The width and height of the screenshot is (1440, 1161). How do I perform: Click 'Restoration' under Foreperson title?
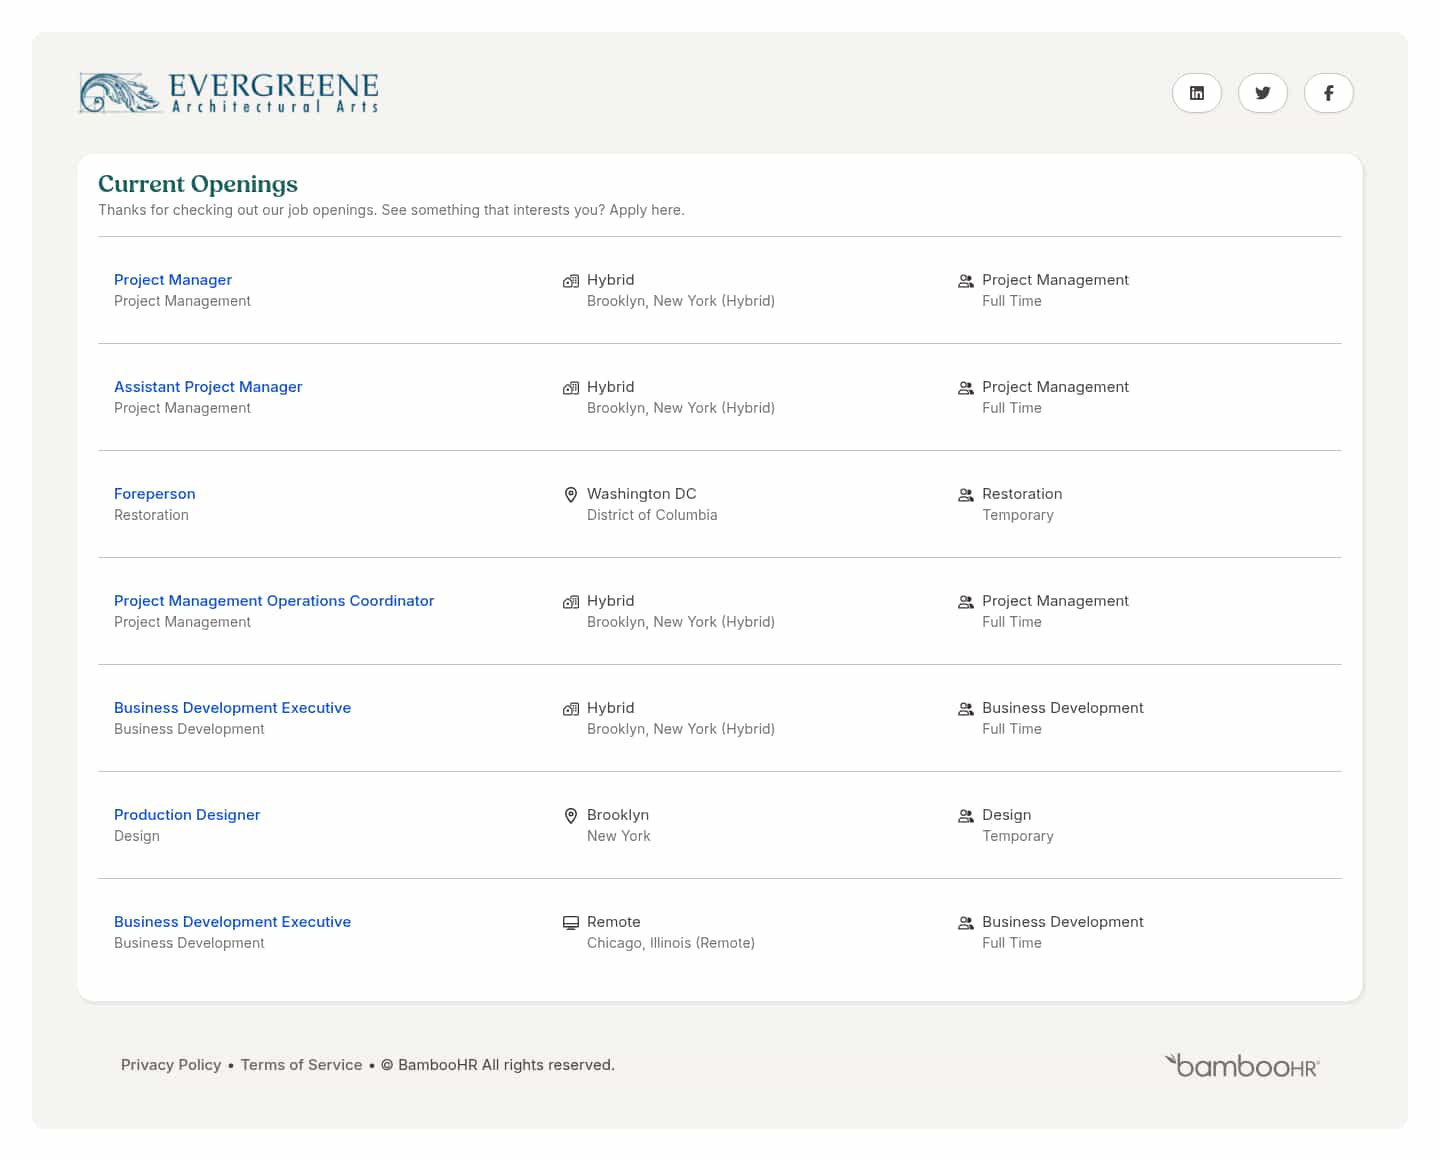(x=151, y=515)
